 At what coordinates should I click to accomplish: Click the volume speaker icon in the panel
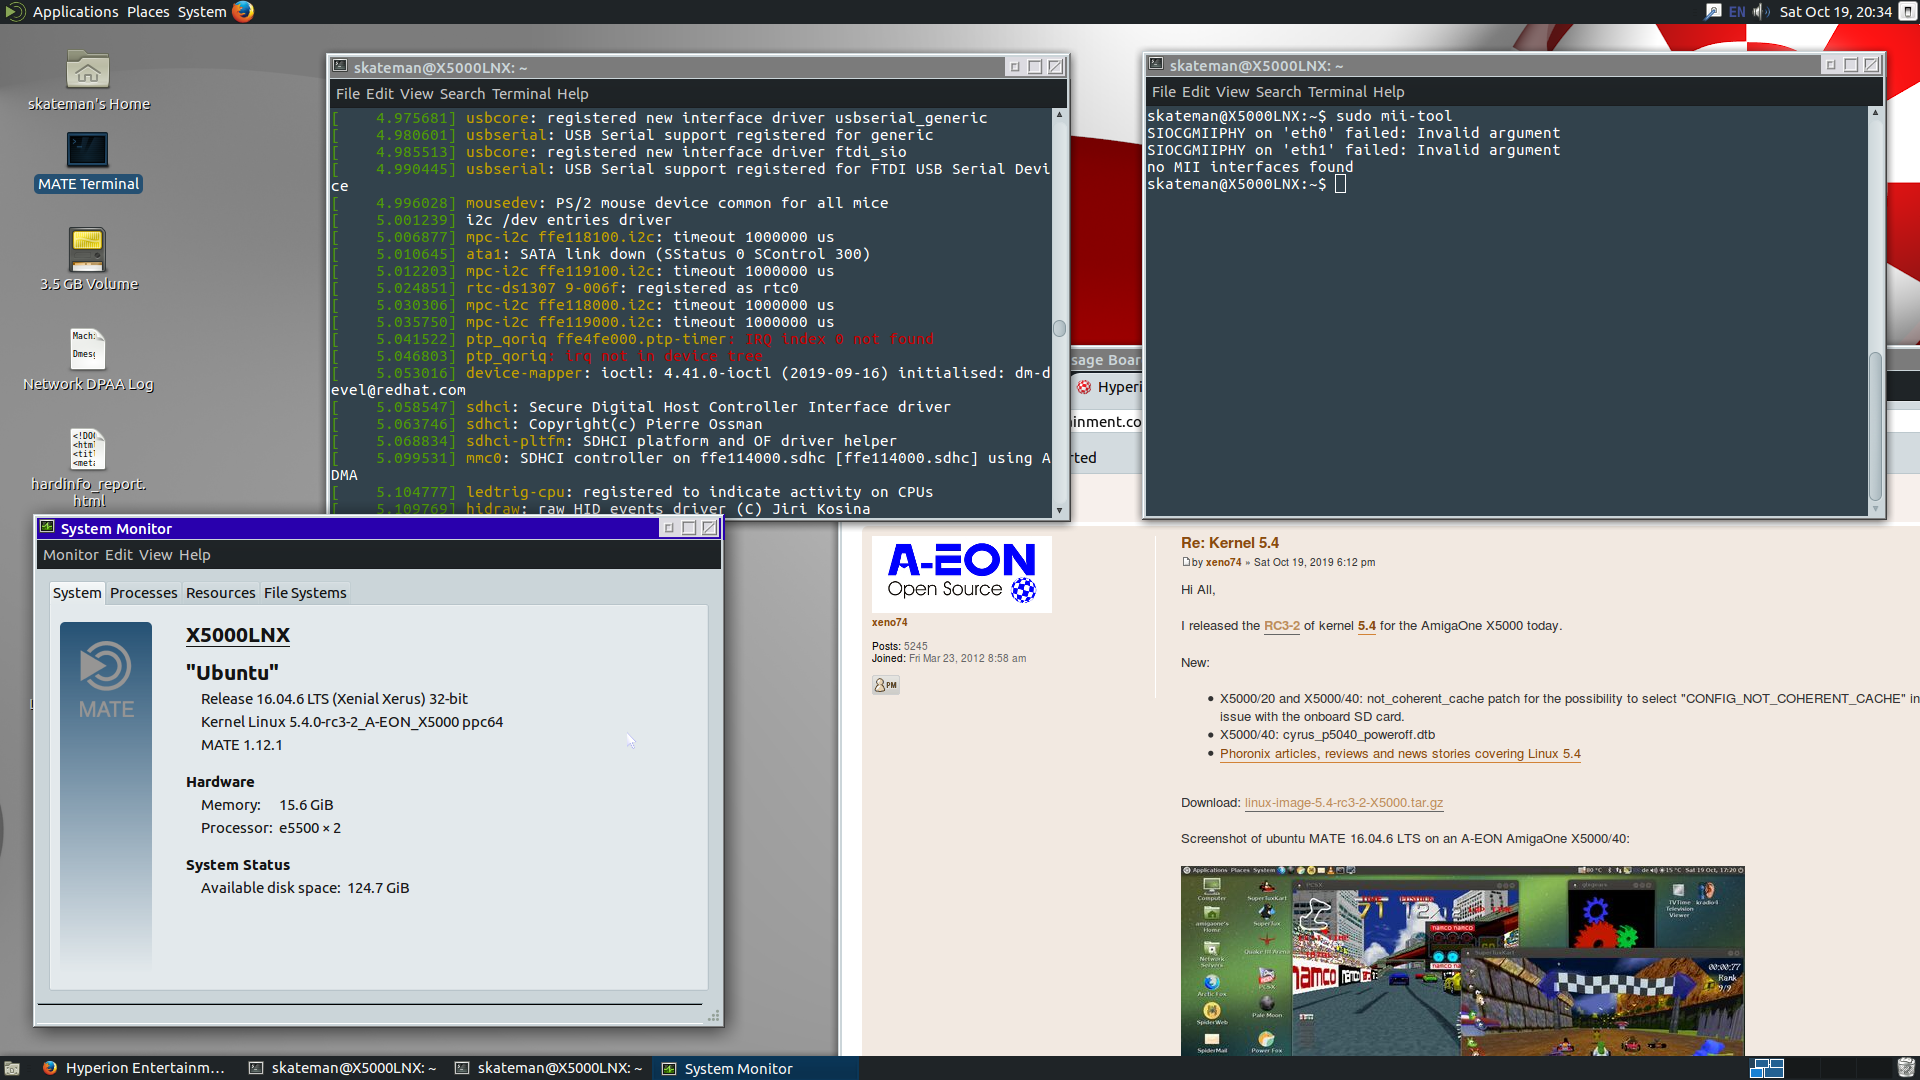tap(1761, 12)
